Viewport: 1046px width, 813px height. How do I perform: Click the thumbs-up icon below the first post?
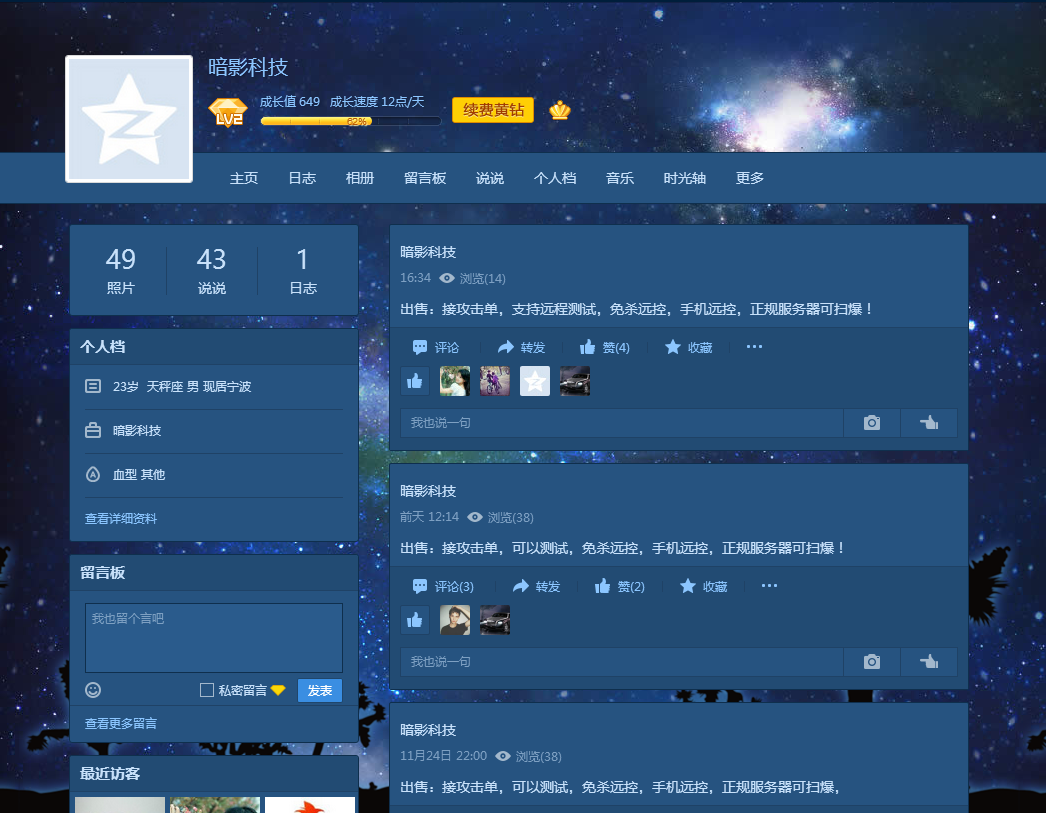(x=414, y=381)
